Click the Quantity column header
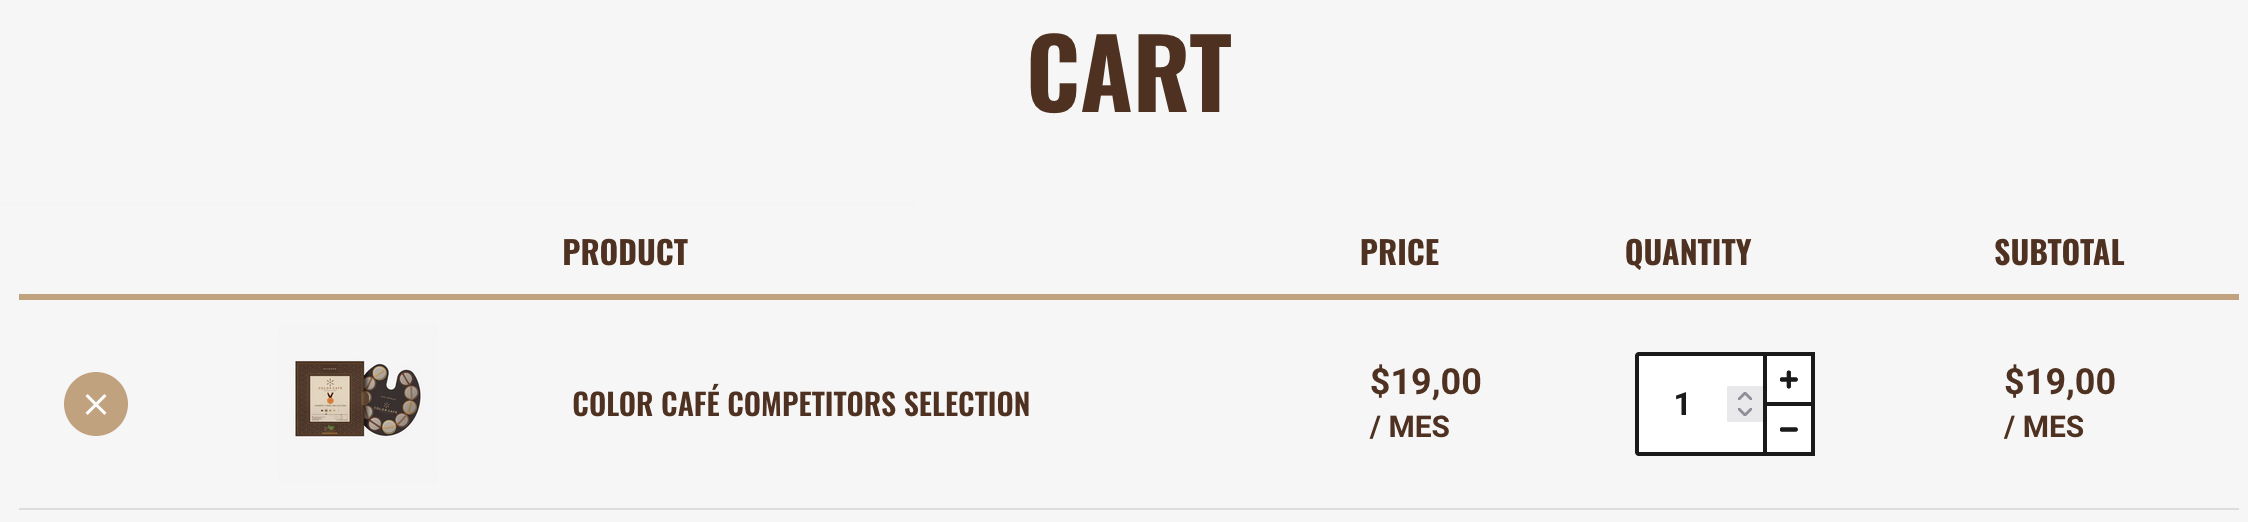Image resolution: width=2248 pixels, height=522 pixels. click(x=1687, y=253)
